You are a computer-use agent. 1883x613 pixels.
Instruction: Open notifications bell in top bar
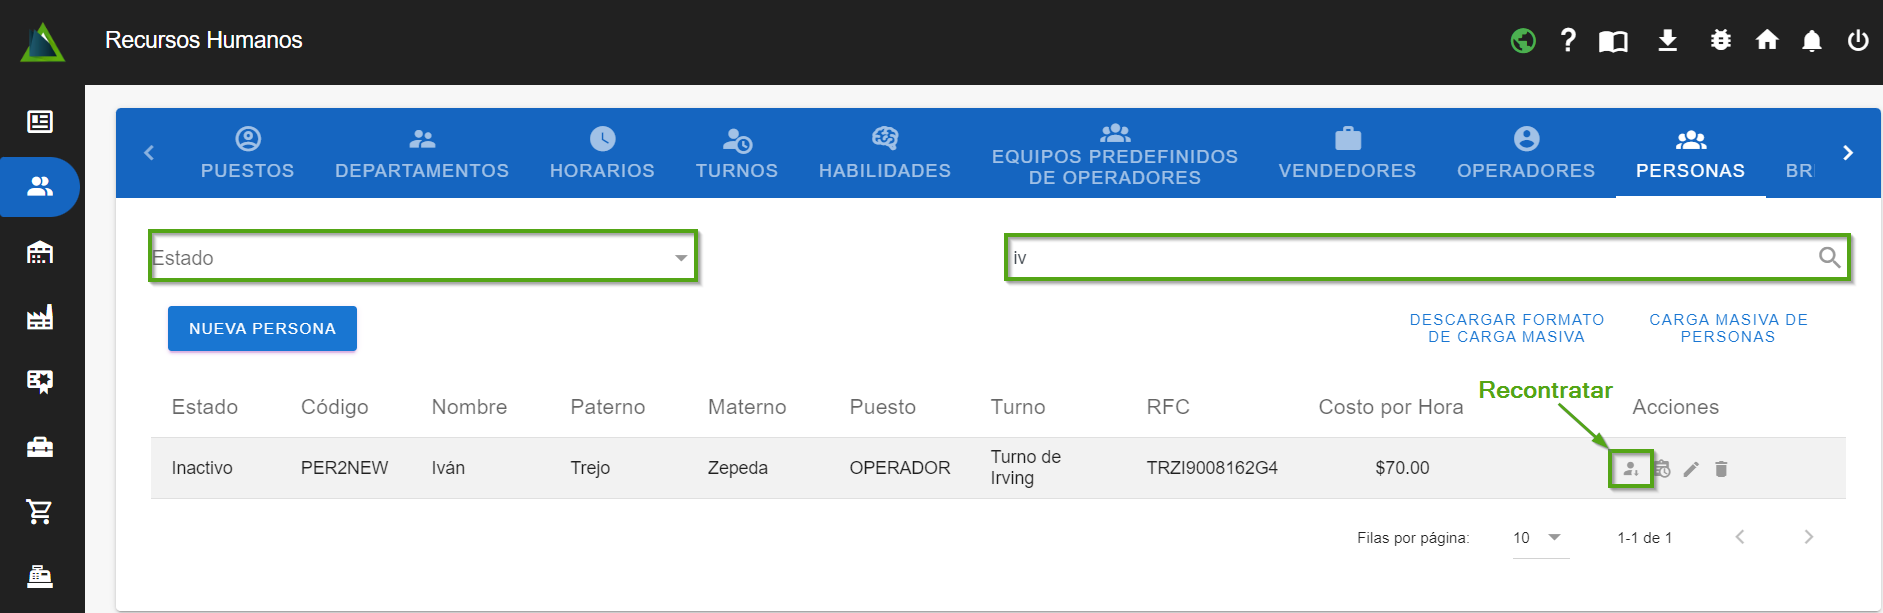pyautogui.click(x=1811, y=40)
